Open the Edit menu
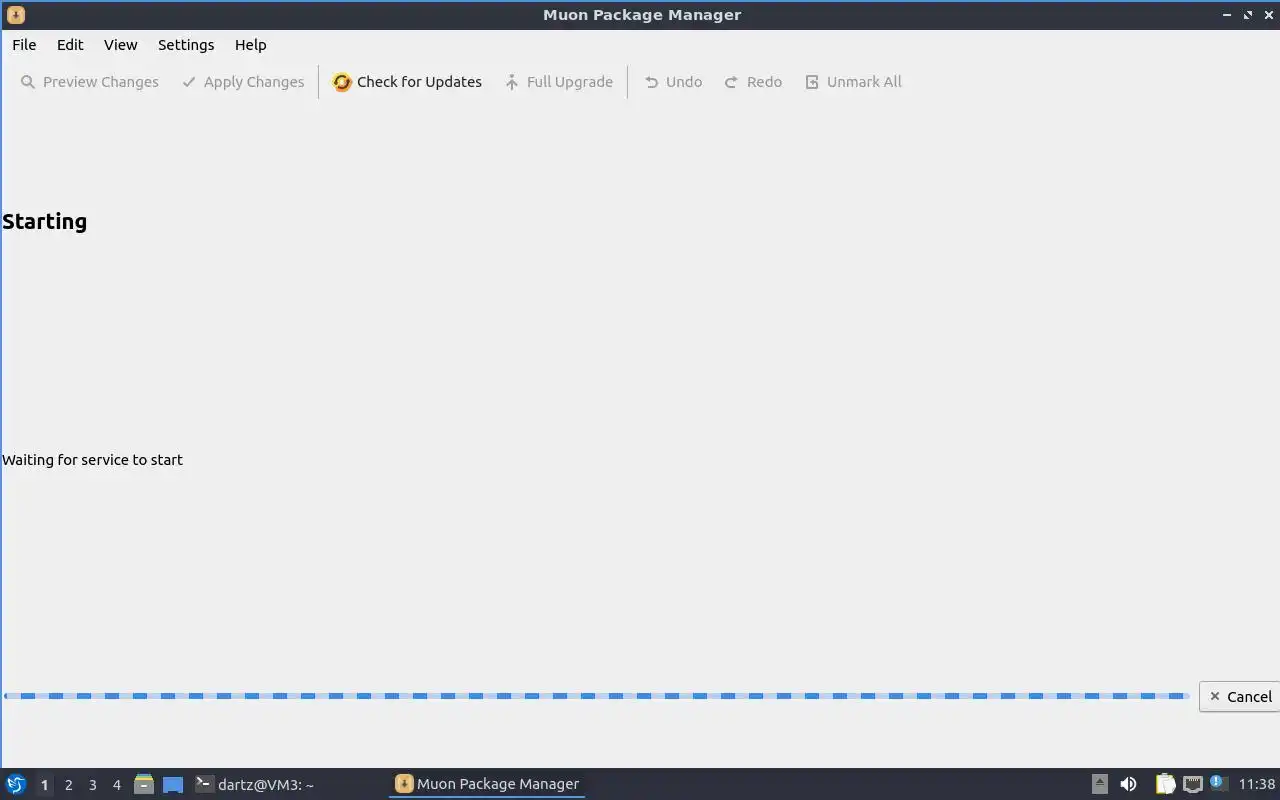 click(x=70, y=45)
